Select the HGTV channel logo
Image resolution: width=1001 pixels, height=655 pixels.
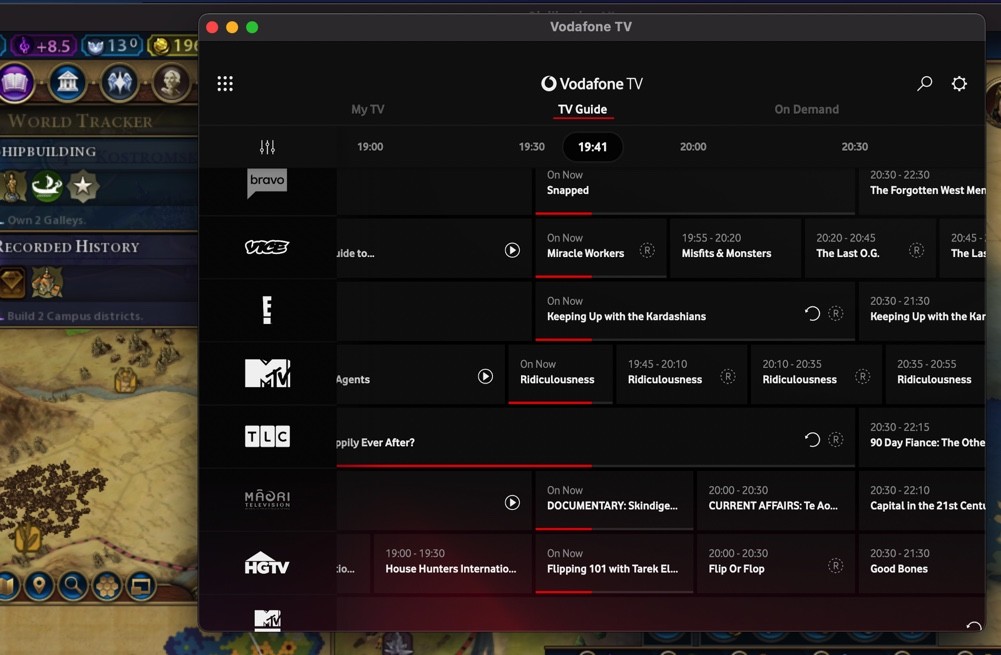point(267,563)
